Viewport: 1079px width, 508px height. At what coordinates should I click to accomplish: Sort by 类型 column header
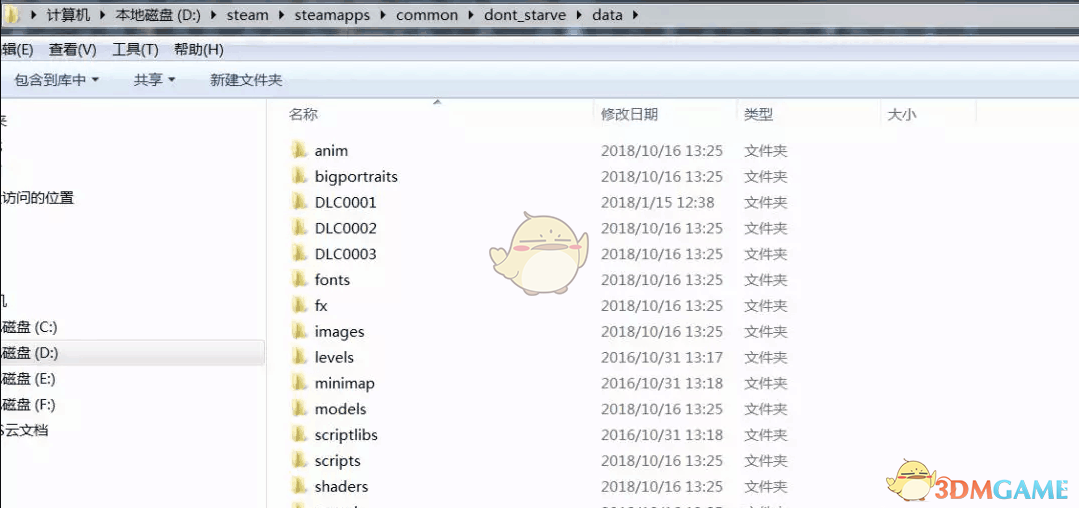point(758,115)
